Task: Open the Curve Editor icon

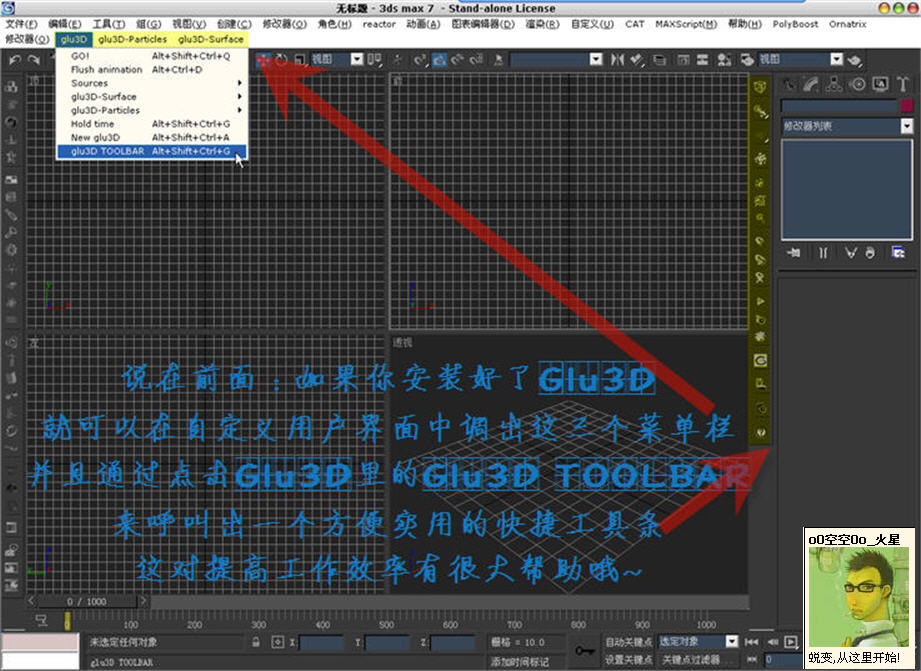Action: pyautogui.click(x=683, y=60)
